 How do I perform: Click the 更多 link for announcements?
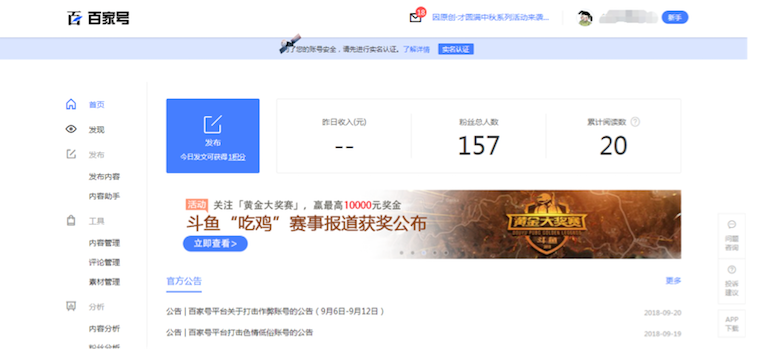coord(673,281)
